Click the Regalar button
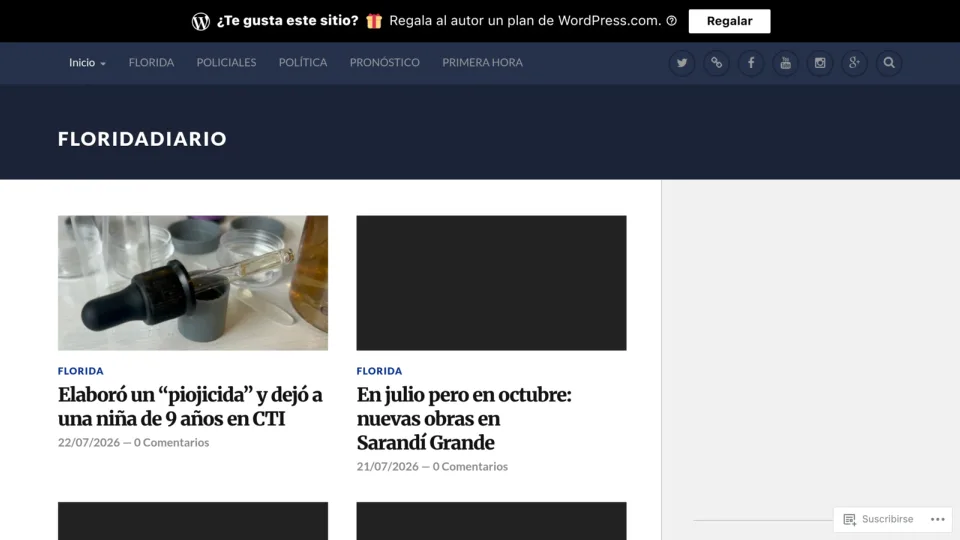 tap(729, 21)
